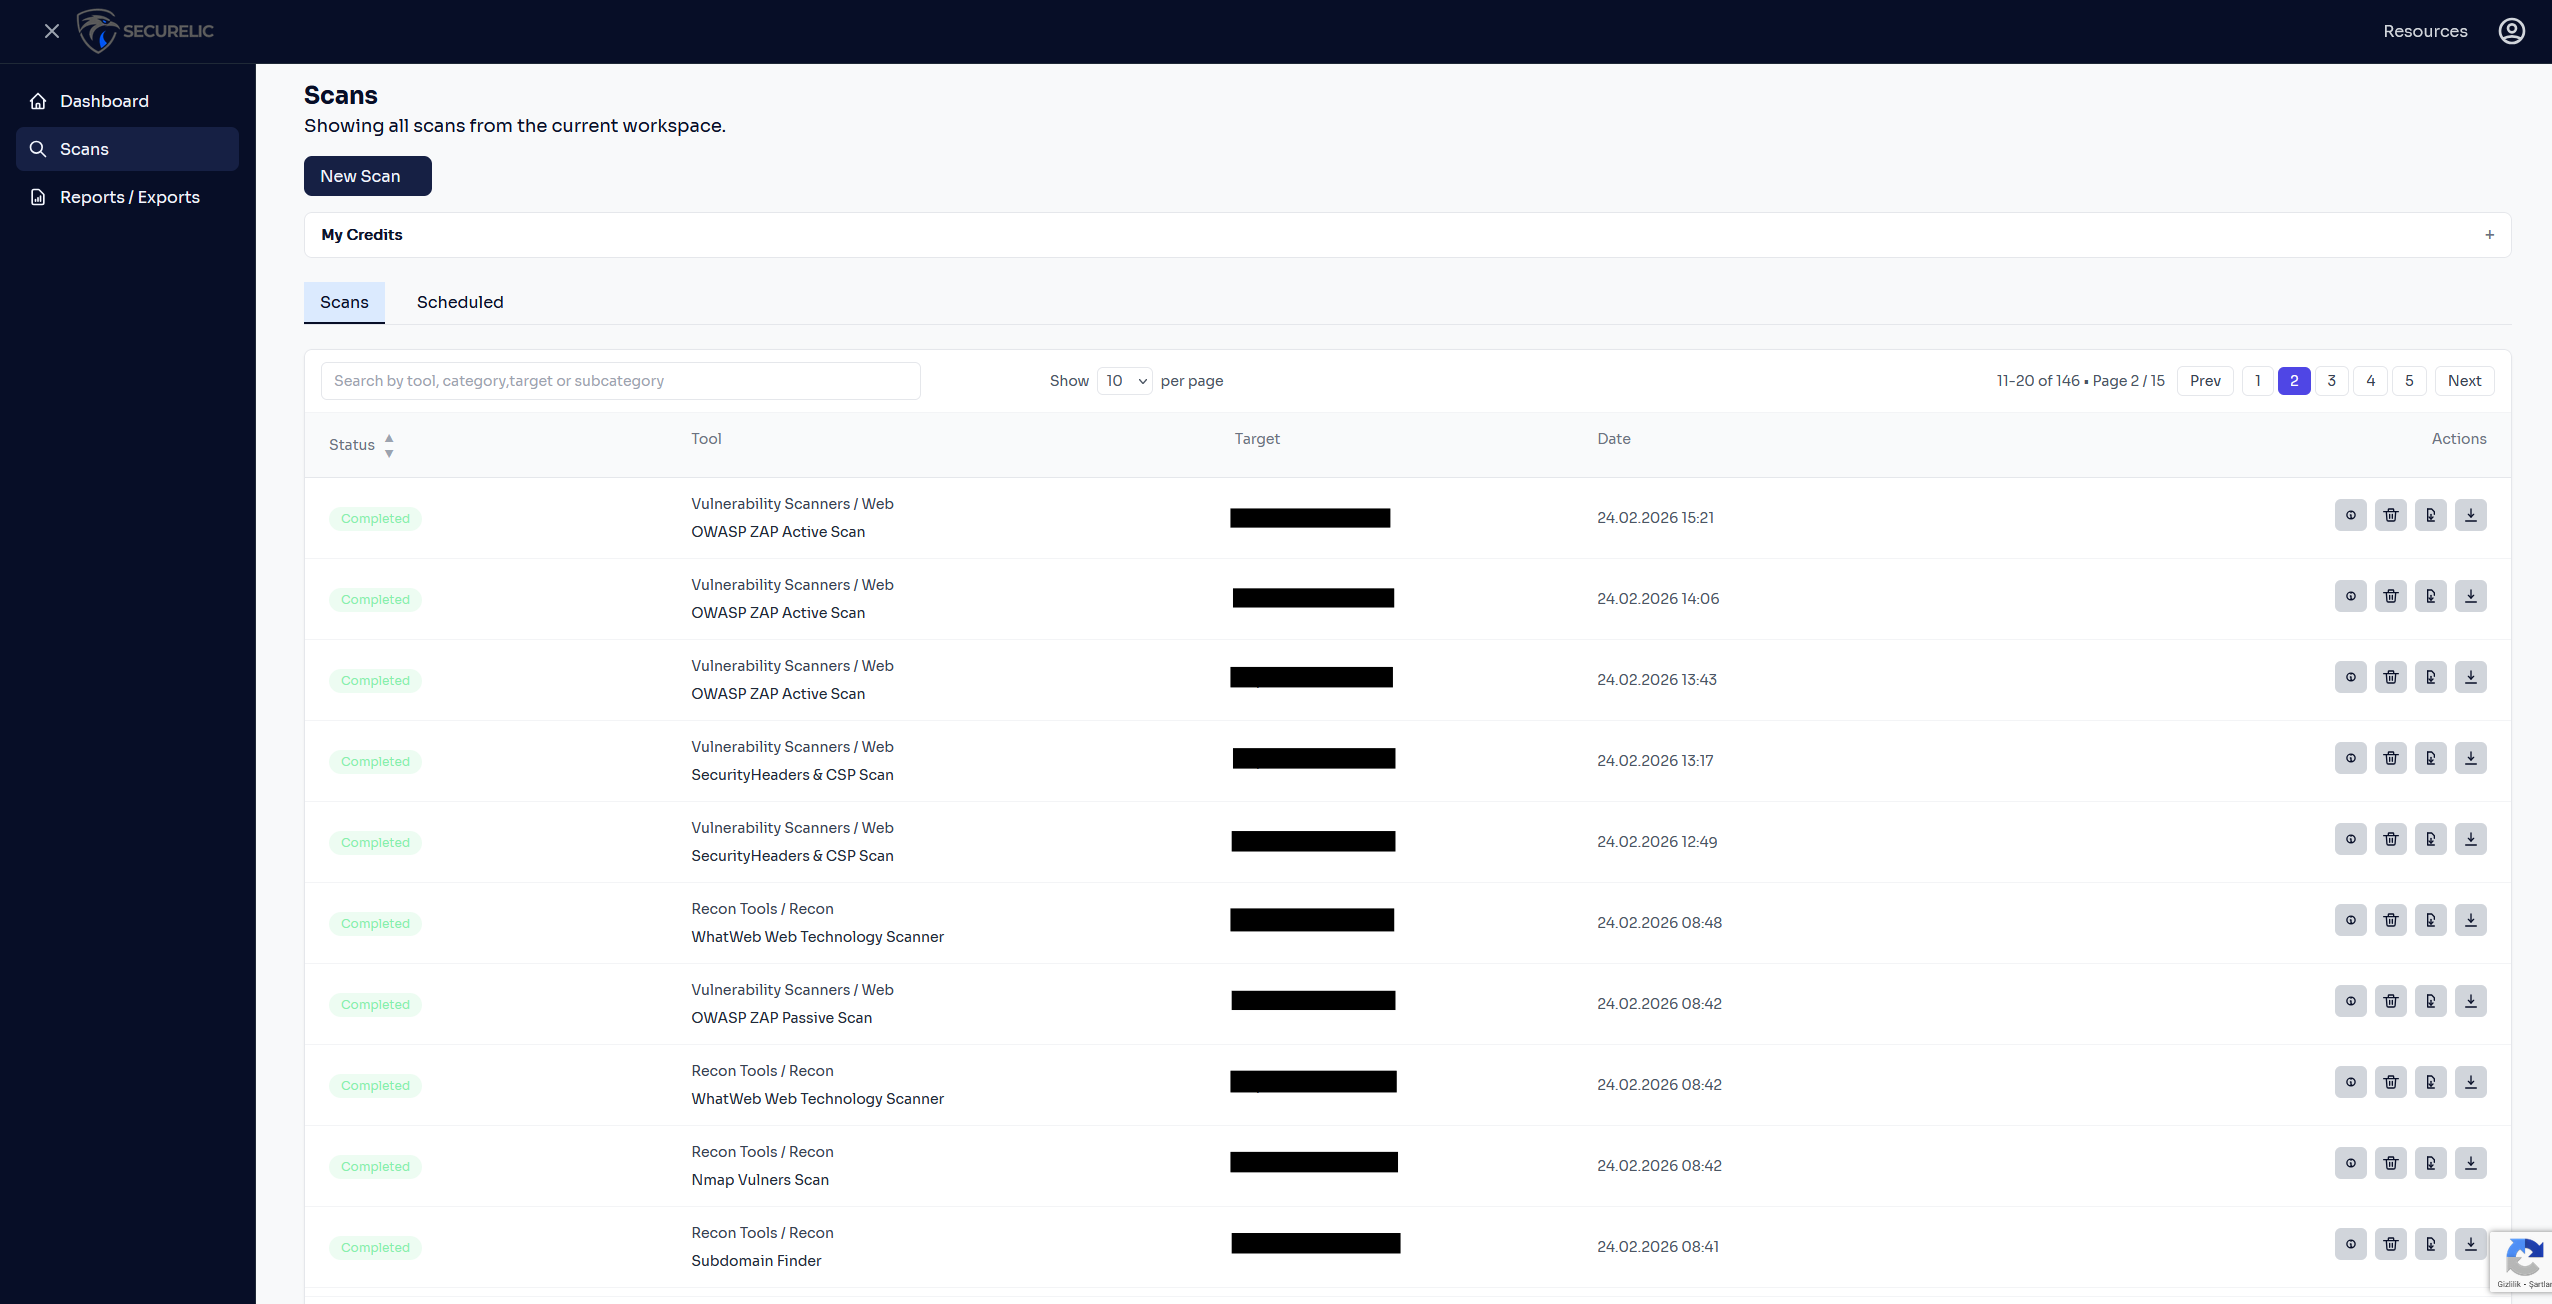Screen dimensions: 2552x1304
Task: Download the 14:06 OWASP ZAP scan results
Action: click(x=2470, y=597)
